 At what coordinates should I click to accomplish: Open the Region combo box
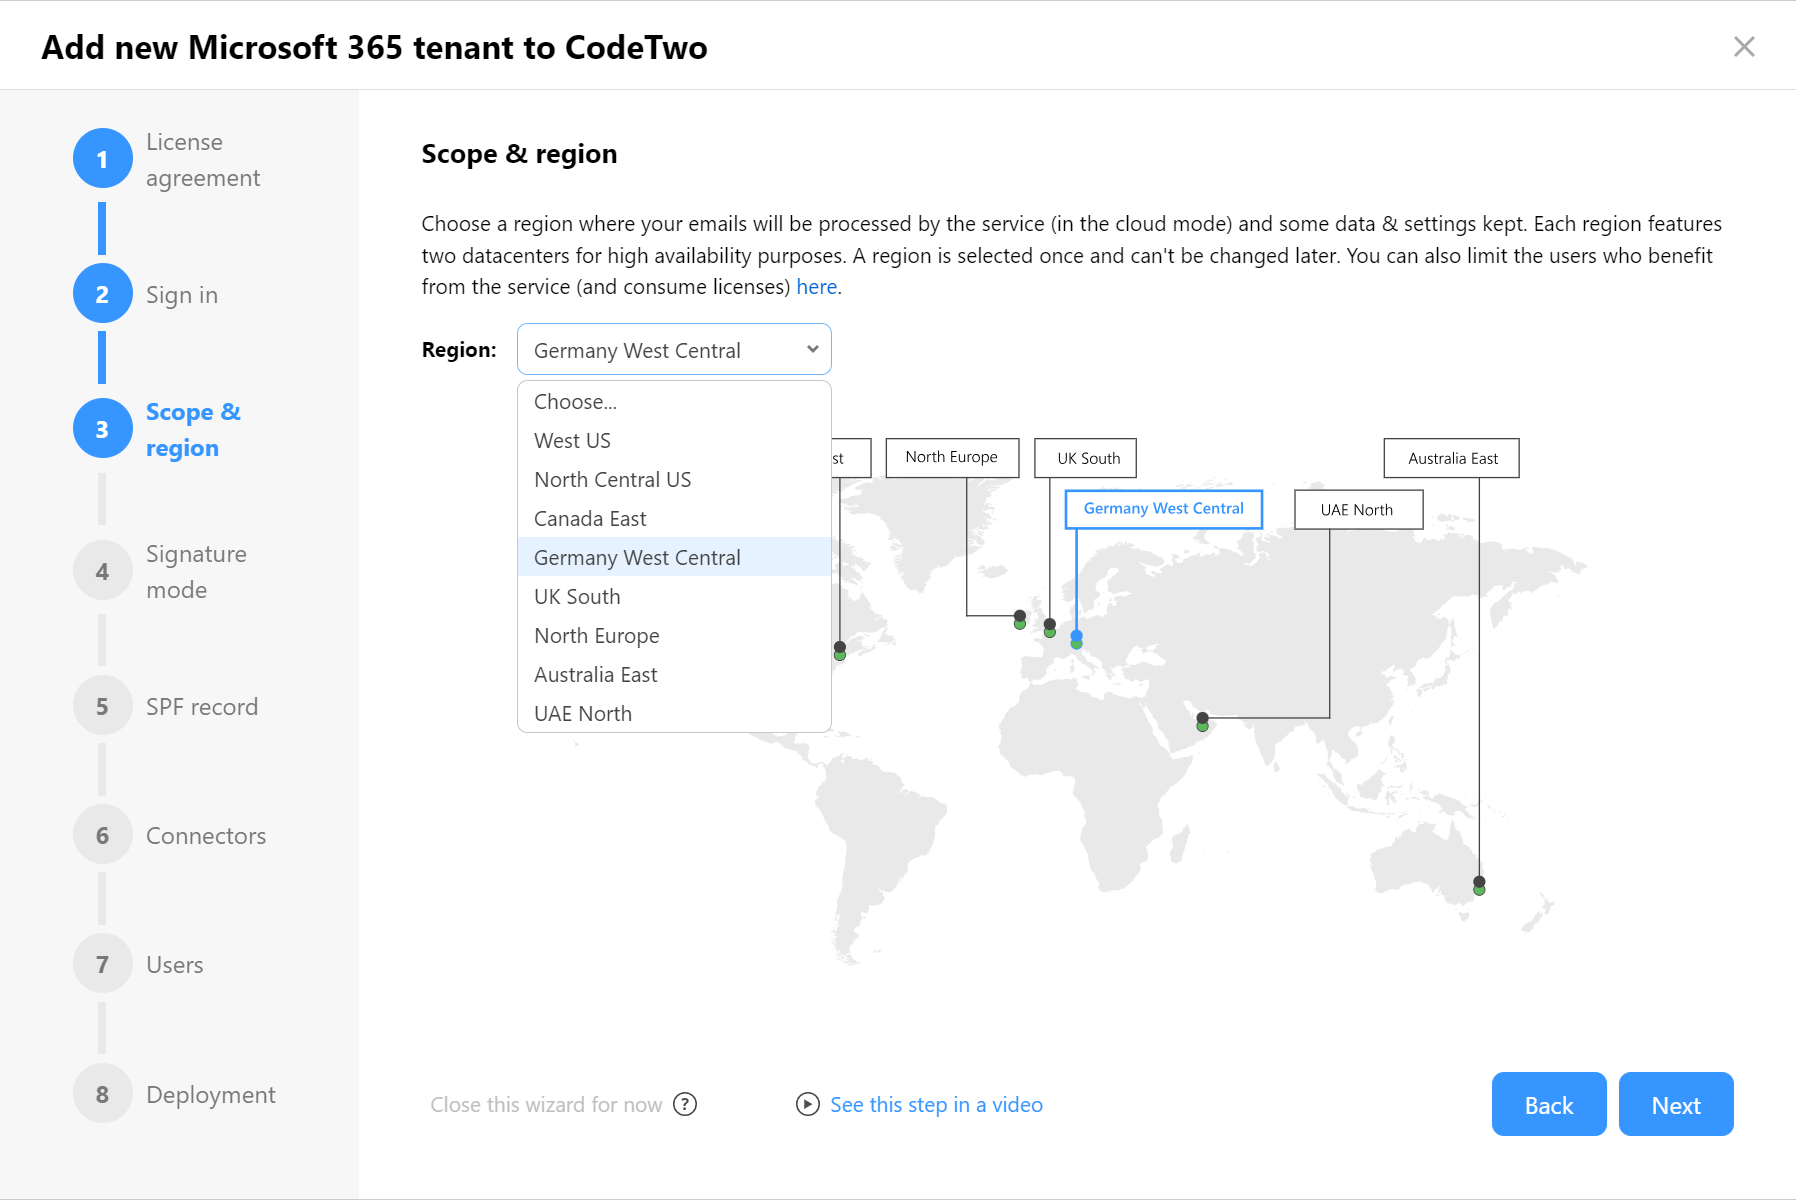tap(674, 349)
